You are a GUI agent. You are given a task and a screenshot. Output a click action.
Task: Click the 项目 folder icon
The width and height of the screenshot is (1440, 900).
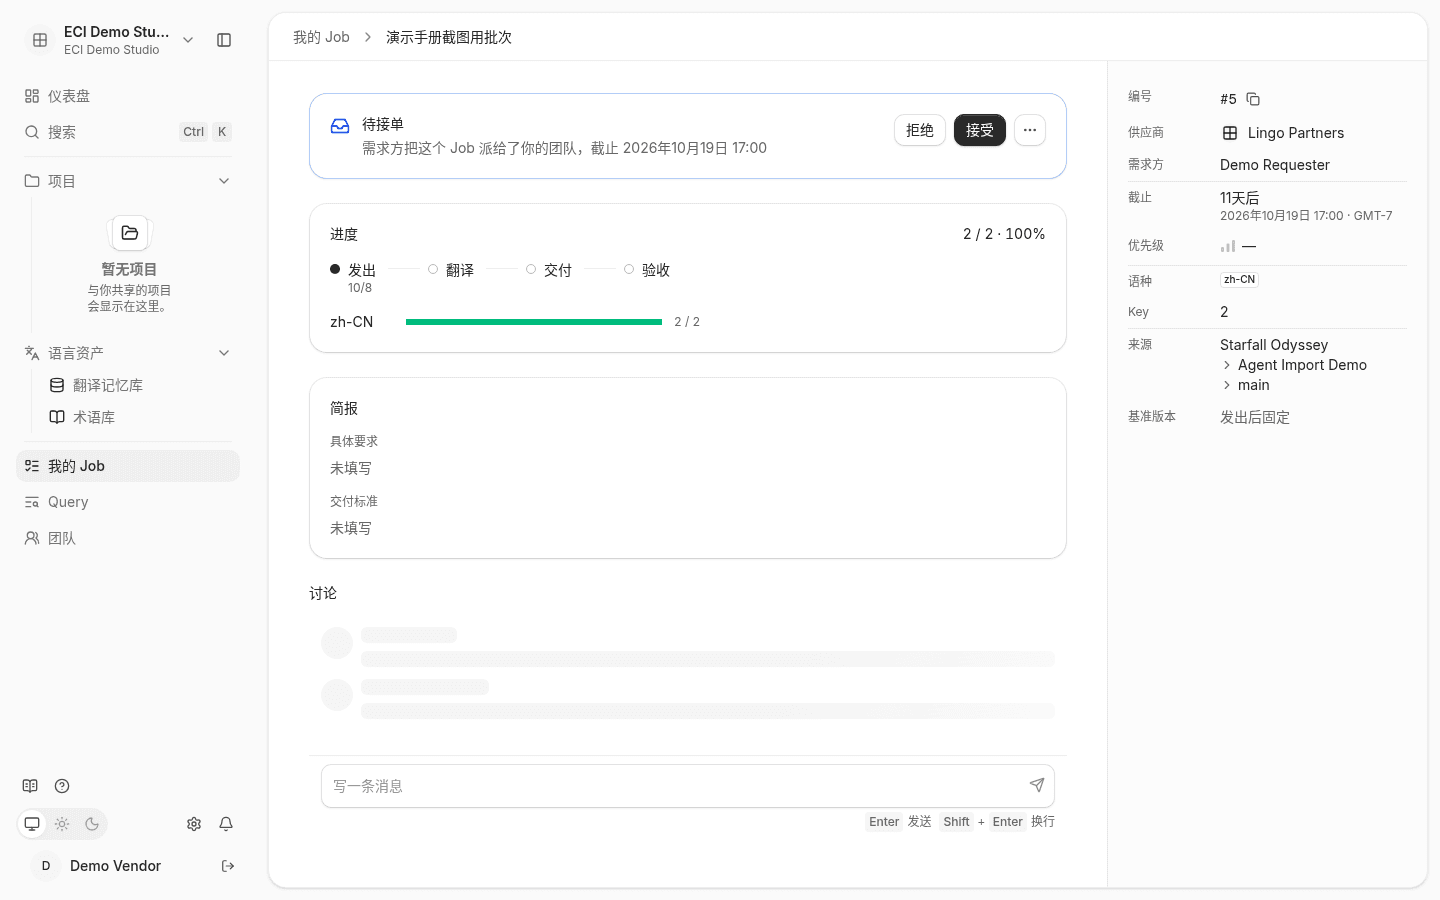tap(32, 181)
